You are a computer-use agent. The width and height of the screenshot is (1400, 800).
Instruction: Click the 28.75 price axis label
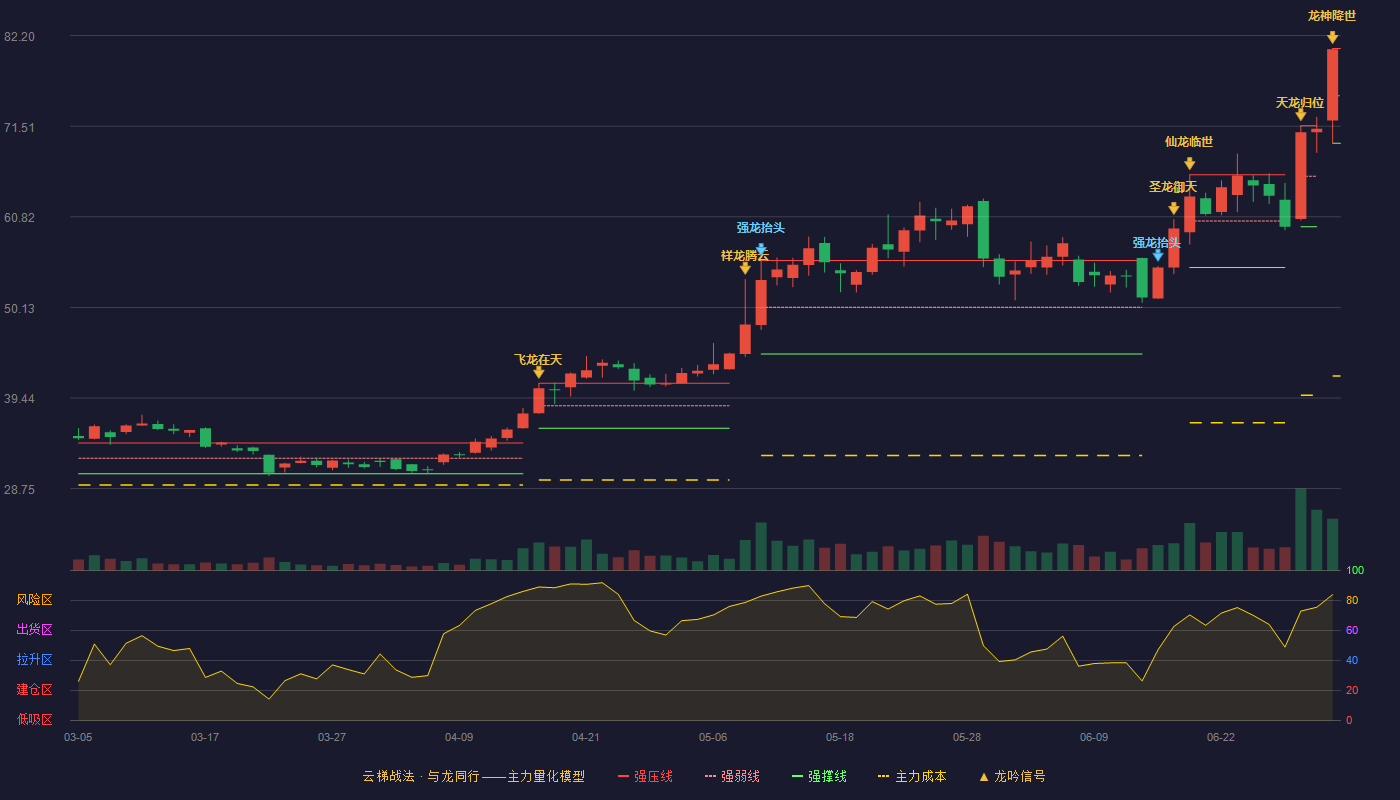(x=19, y=490)
